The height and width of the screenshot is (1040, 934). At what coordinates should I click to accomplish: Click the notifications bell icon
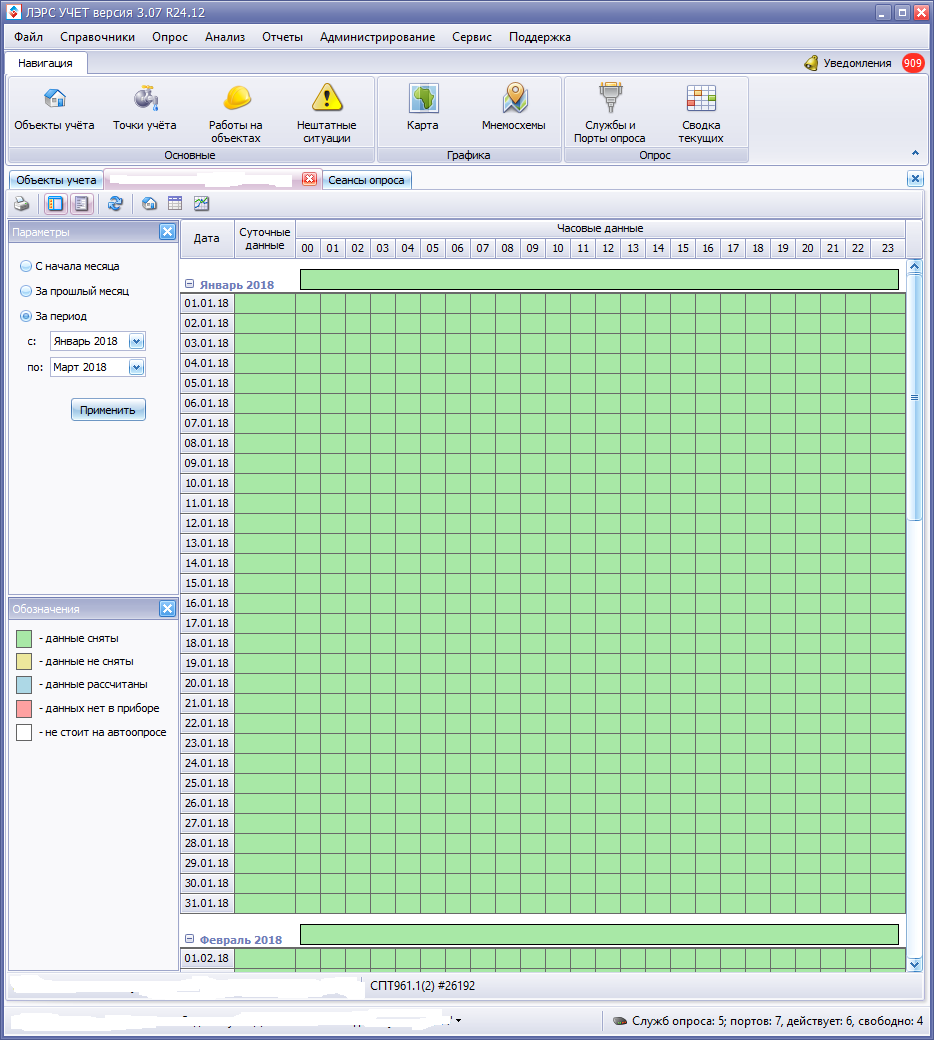tap(811, 63)
